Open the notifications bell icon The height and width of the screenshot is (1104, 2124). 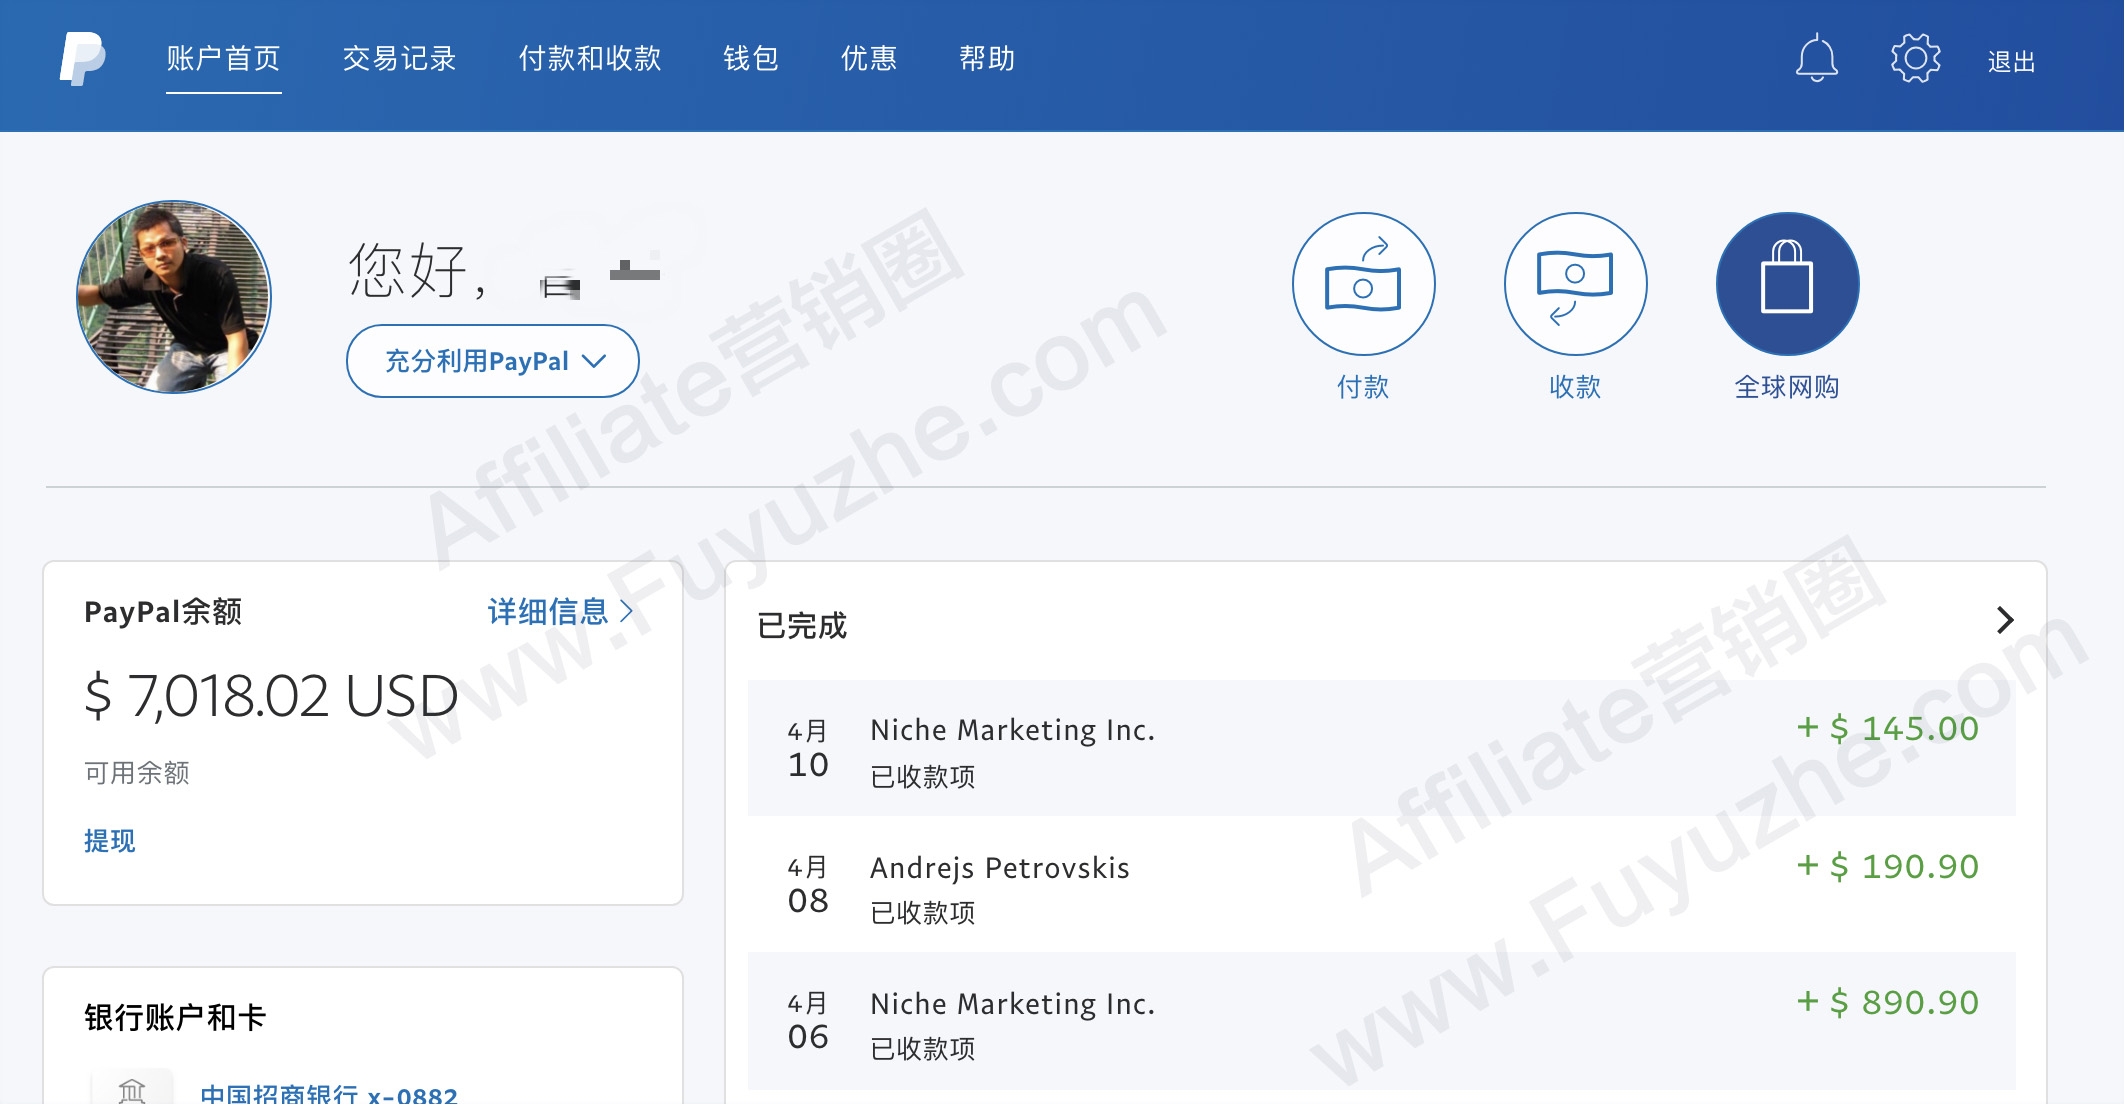point(1816,58)
